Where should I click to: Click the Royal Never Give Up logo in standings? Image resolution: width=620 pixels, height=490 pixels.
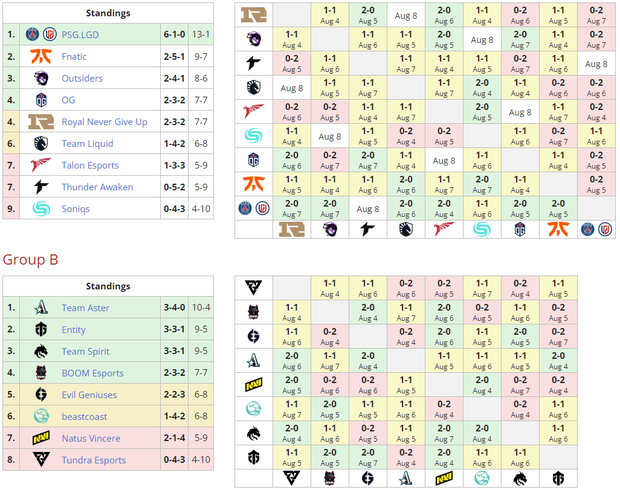(x=41, y=122)
